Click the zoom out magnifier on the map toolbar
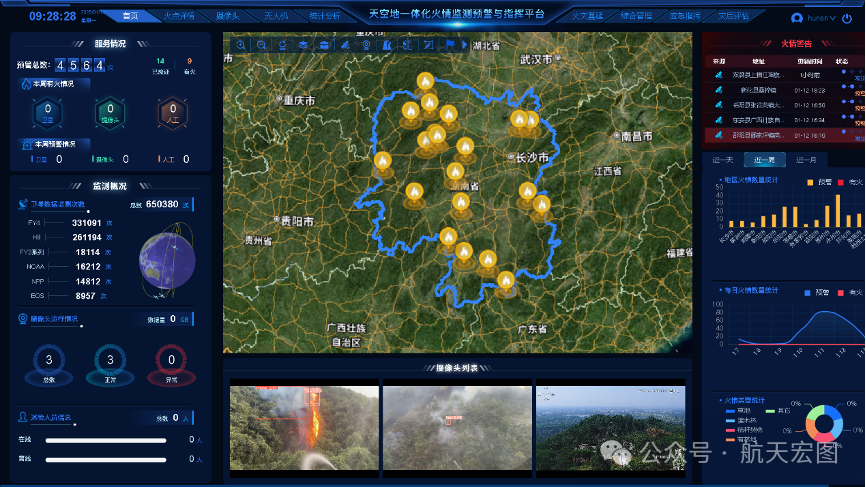Screen dimensions: 866x487 pyautogui.click(x=262, y=45)
